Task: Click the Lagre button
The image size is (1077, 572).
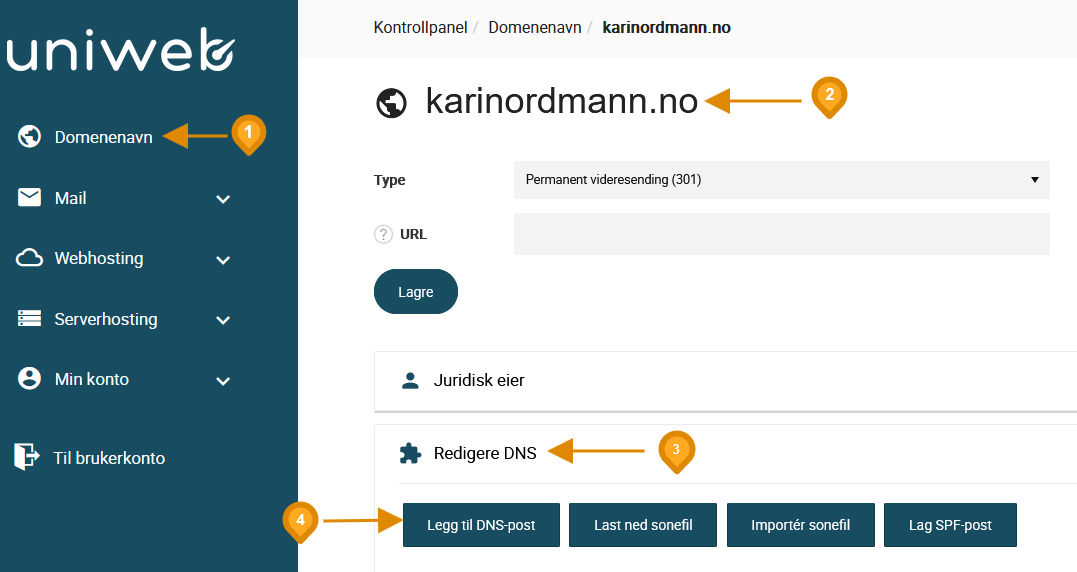Action: pos(416,292)
